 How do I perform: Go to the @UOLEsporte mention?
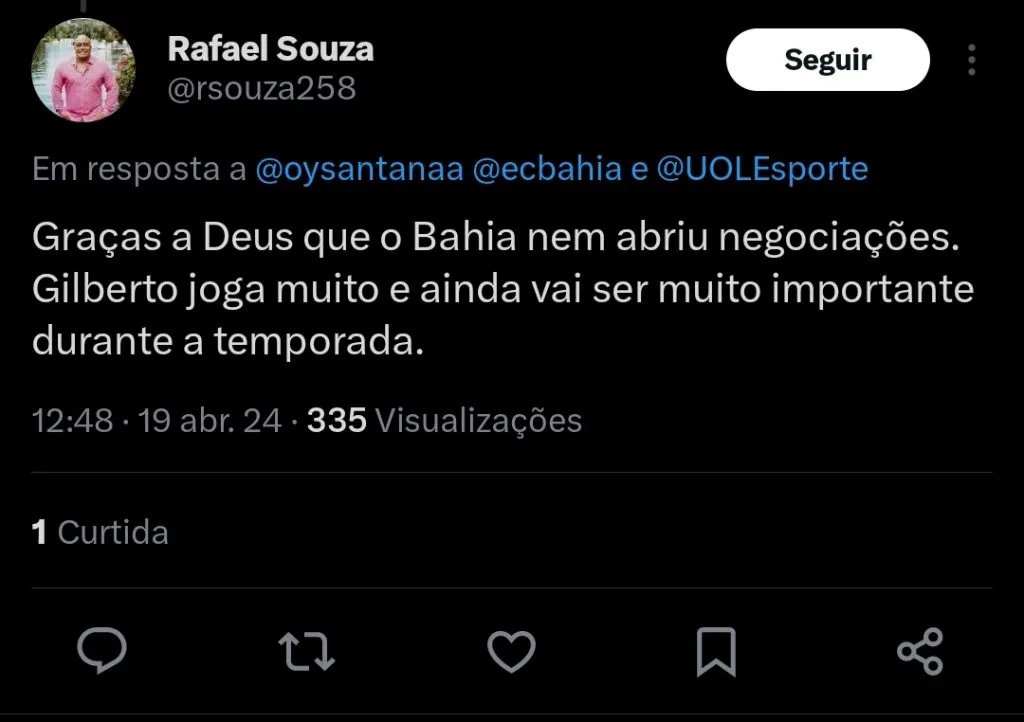[762, 169]
